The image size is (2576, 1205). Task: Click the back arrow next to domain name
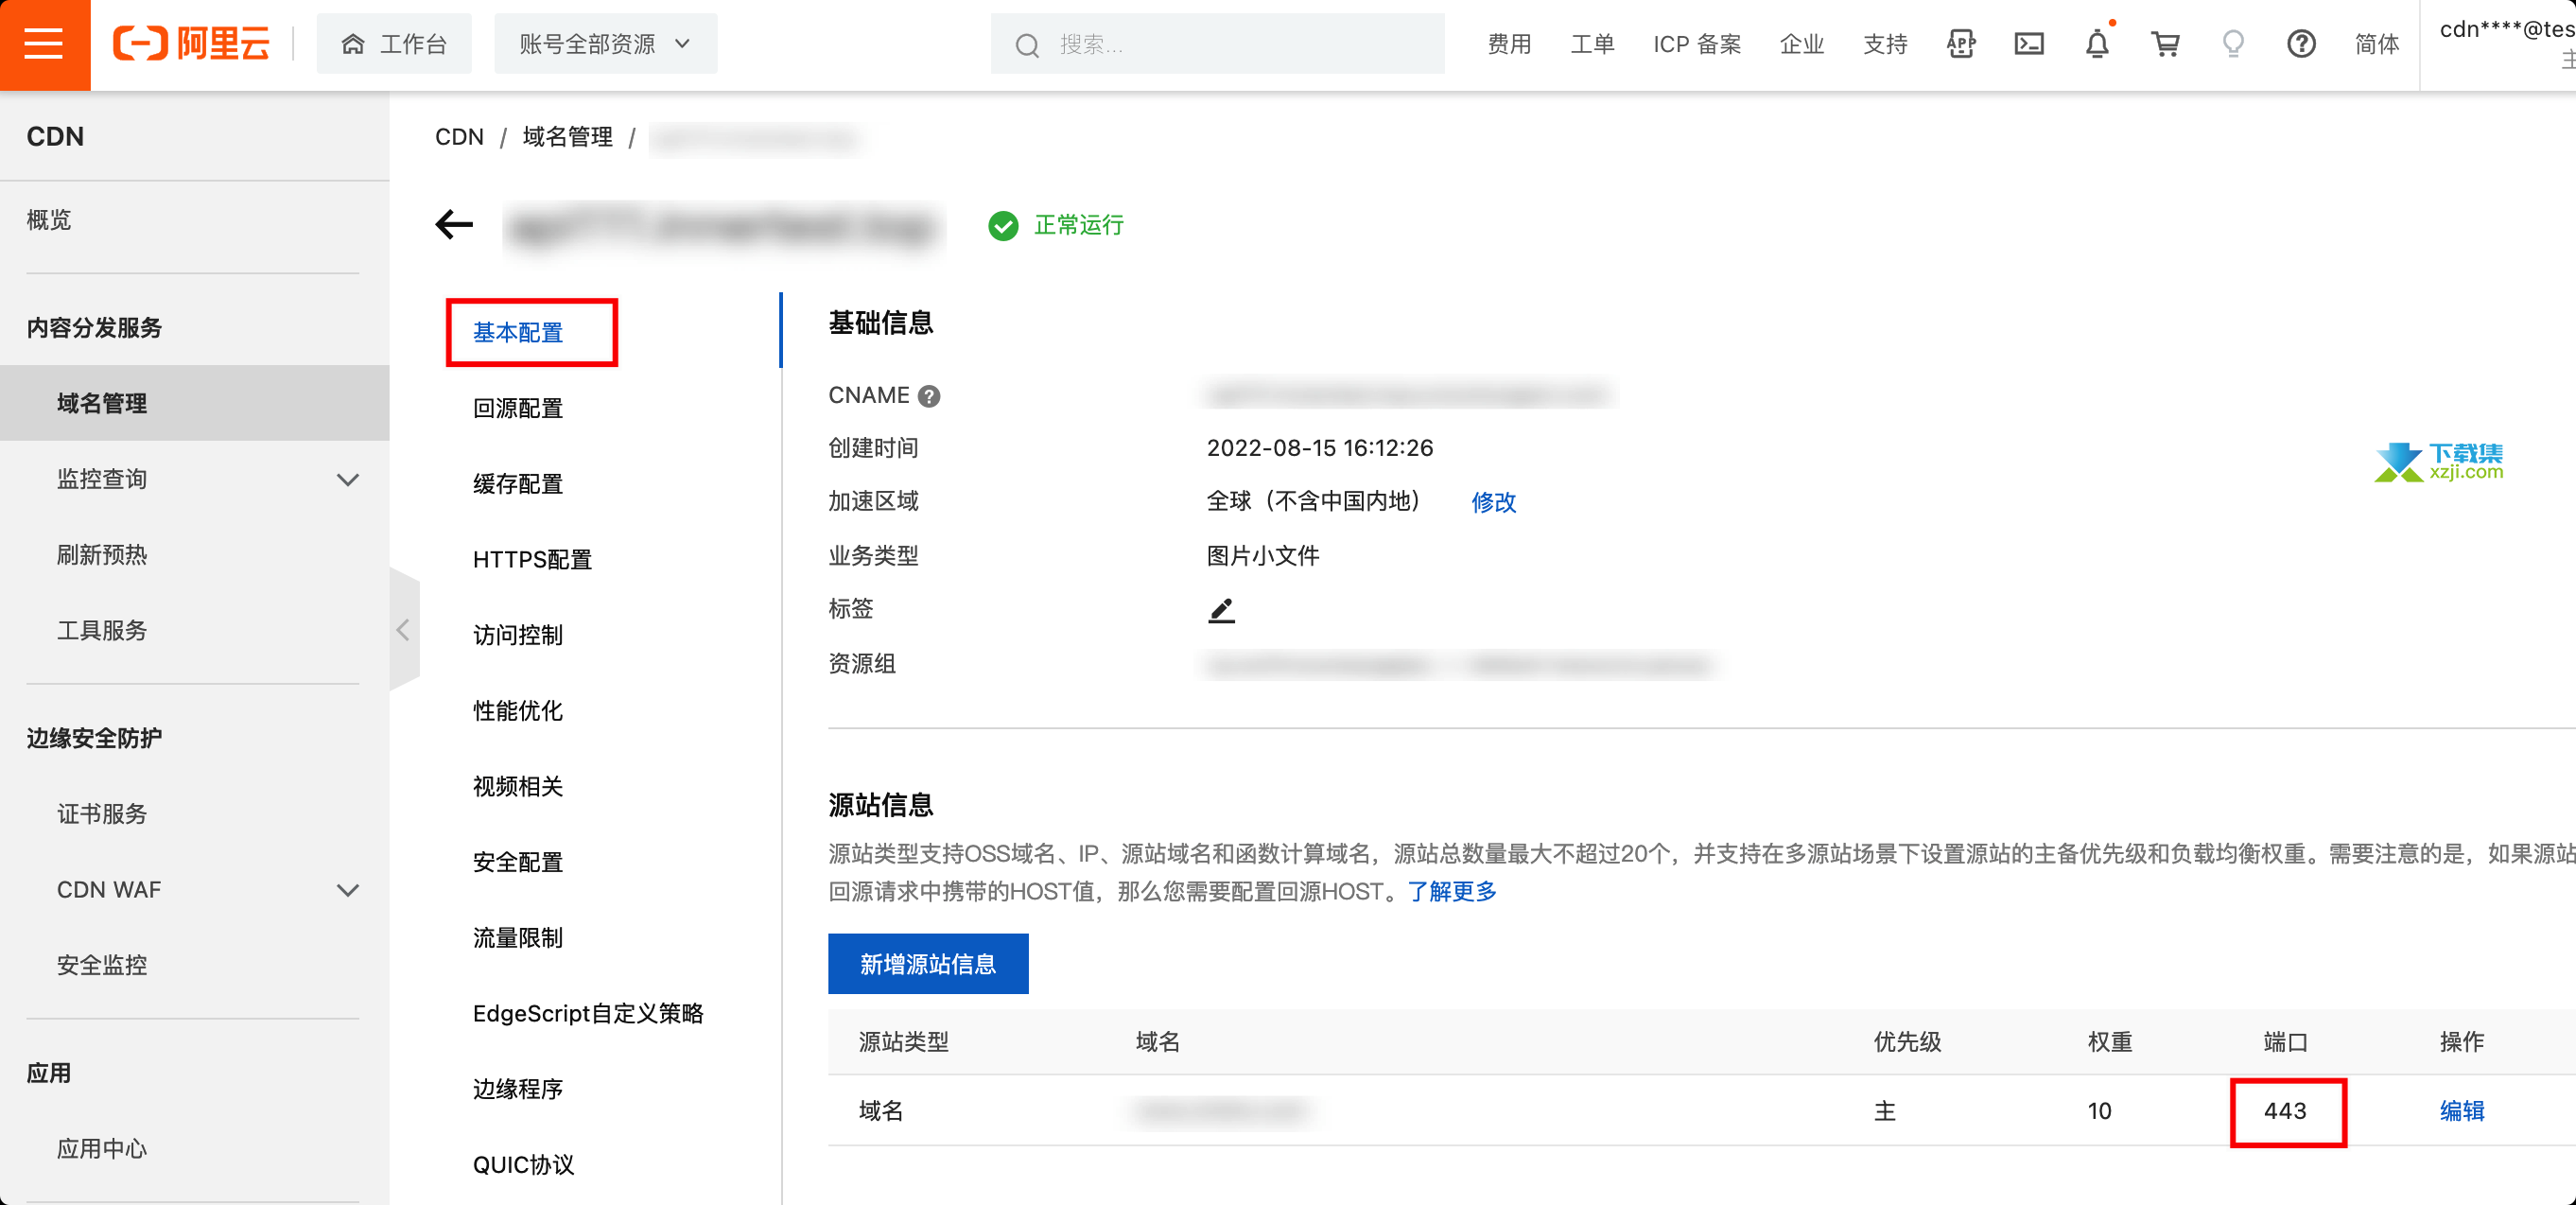(x=454, y=224)
